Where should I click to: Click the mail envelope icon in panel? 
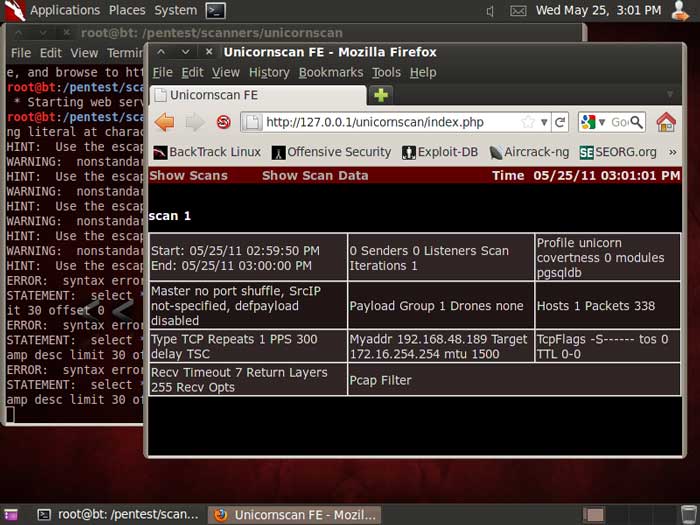[x=518, y=11]
